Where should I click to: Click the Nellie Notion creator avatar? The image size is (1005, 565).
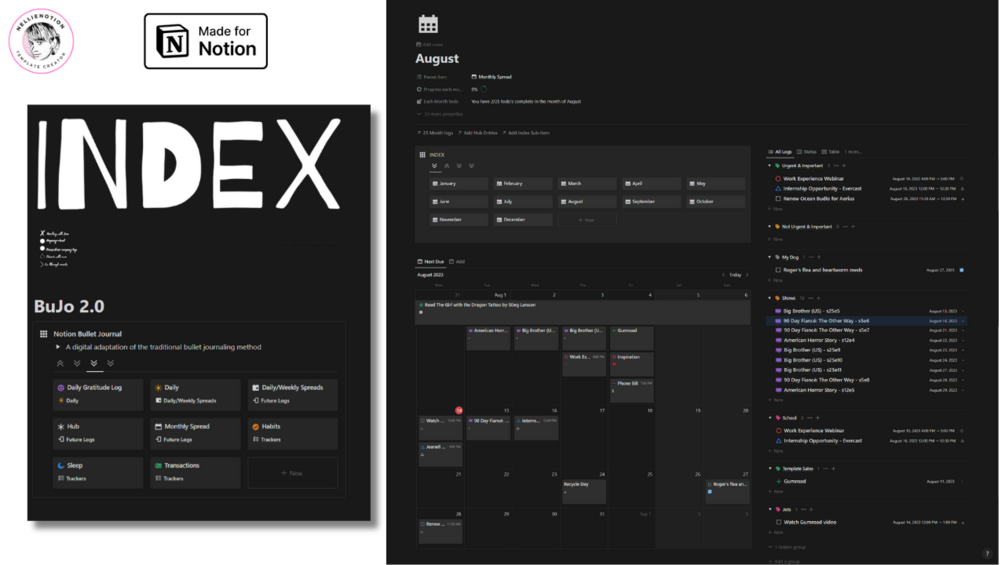pyautogui.click(x=41, y=41)
